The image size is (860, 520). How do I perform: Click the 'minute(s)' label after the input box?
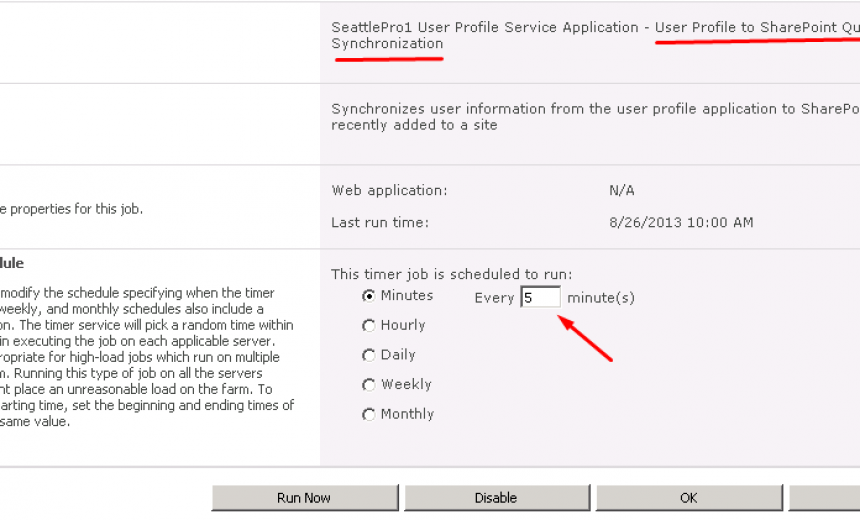[x=601, y=298]
